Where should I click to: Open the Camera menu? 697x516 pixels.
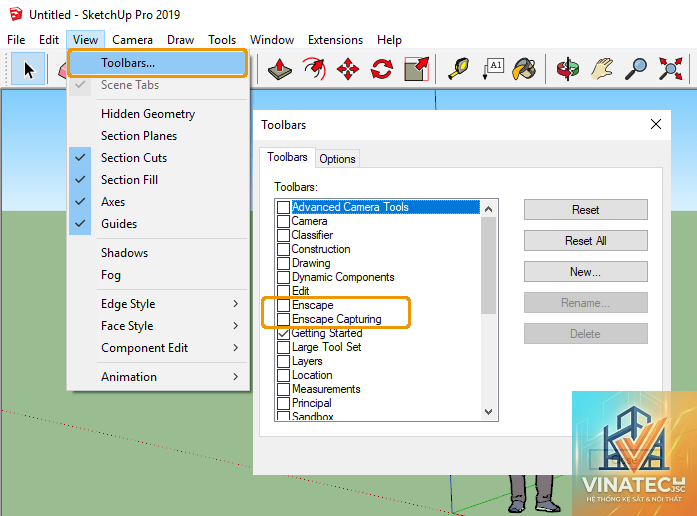pos(132,40)
